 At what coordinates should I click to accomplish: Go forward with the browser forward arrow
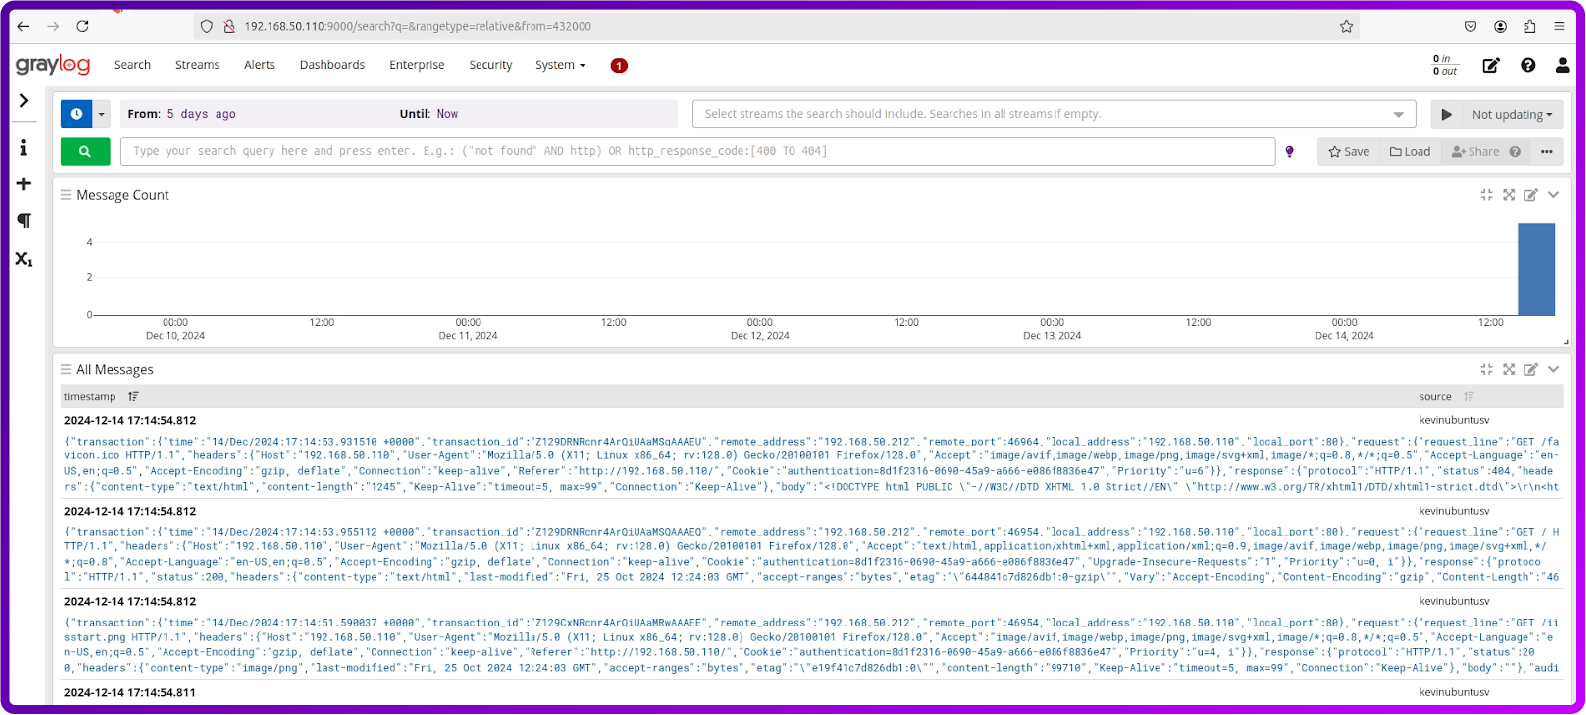(53, 26)
